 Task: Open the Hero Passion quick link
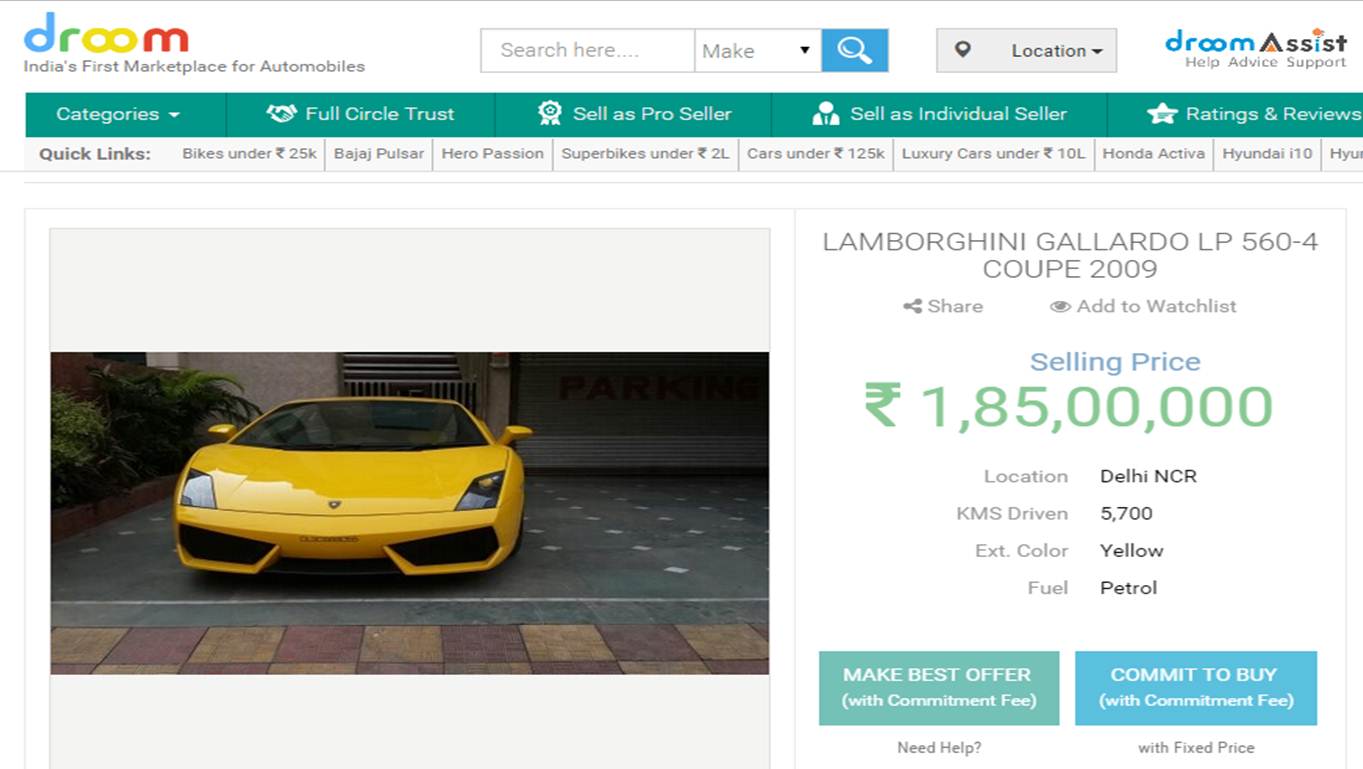[x=492, y=154]
